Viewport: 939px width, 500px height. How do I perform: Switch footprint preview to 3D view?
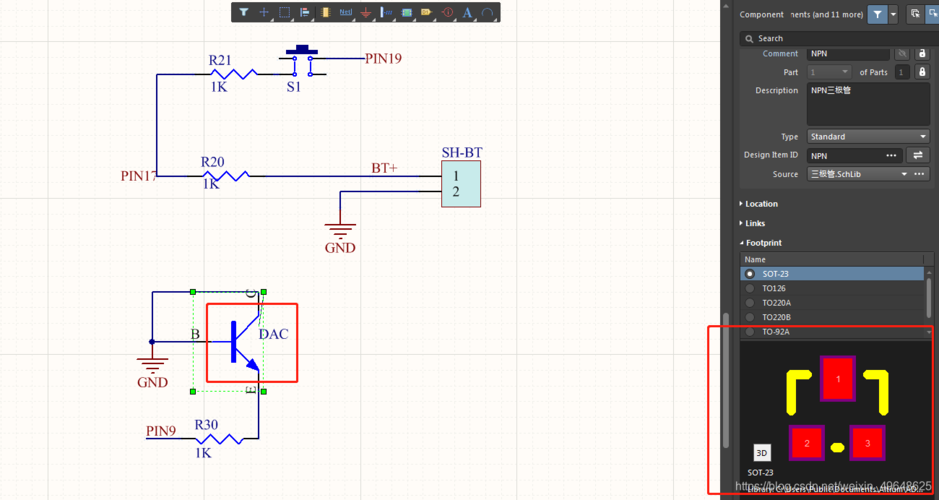761,453
